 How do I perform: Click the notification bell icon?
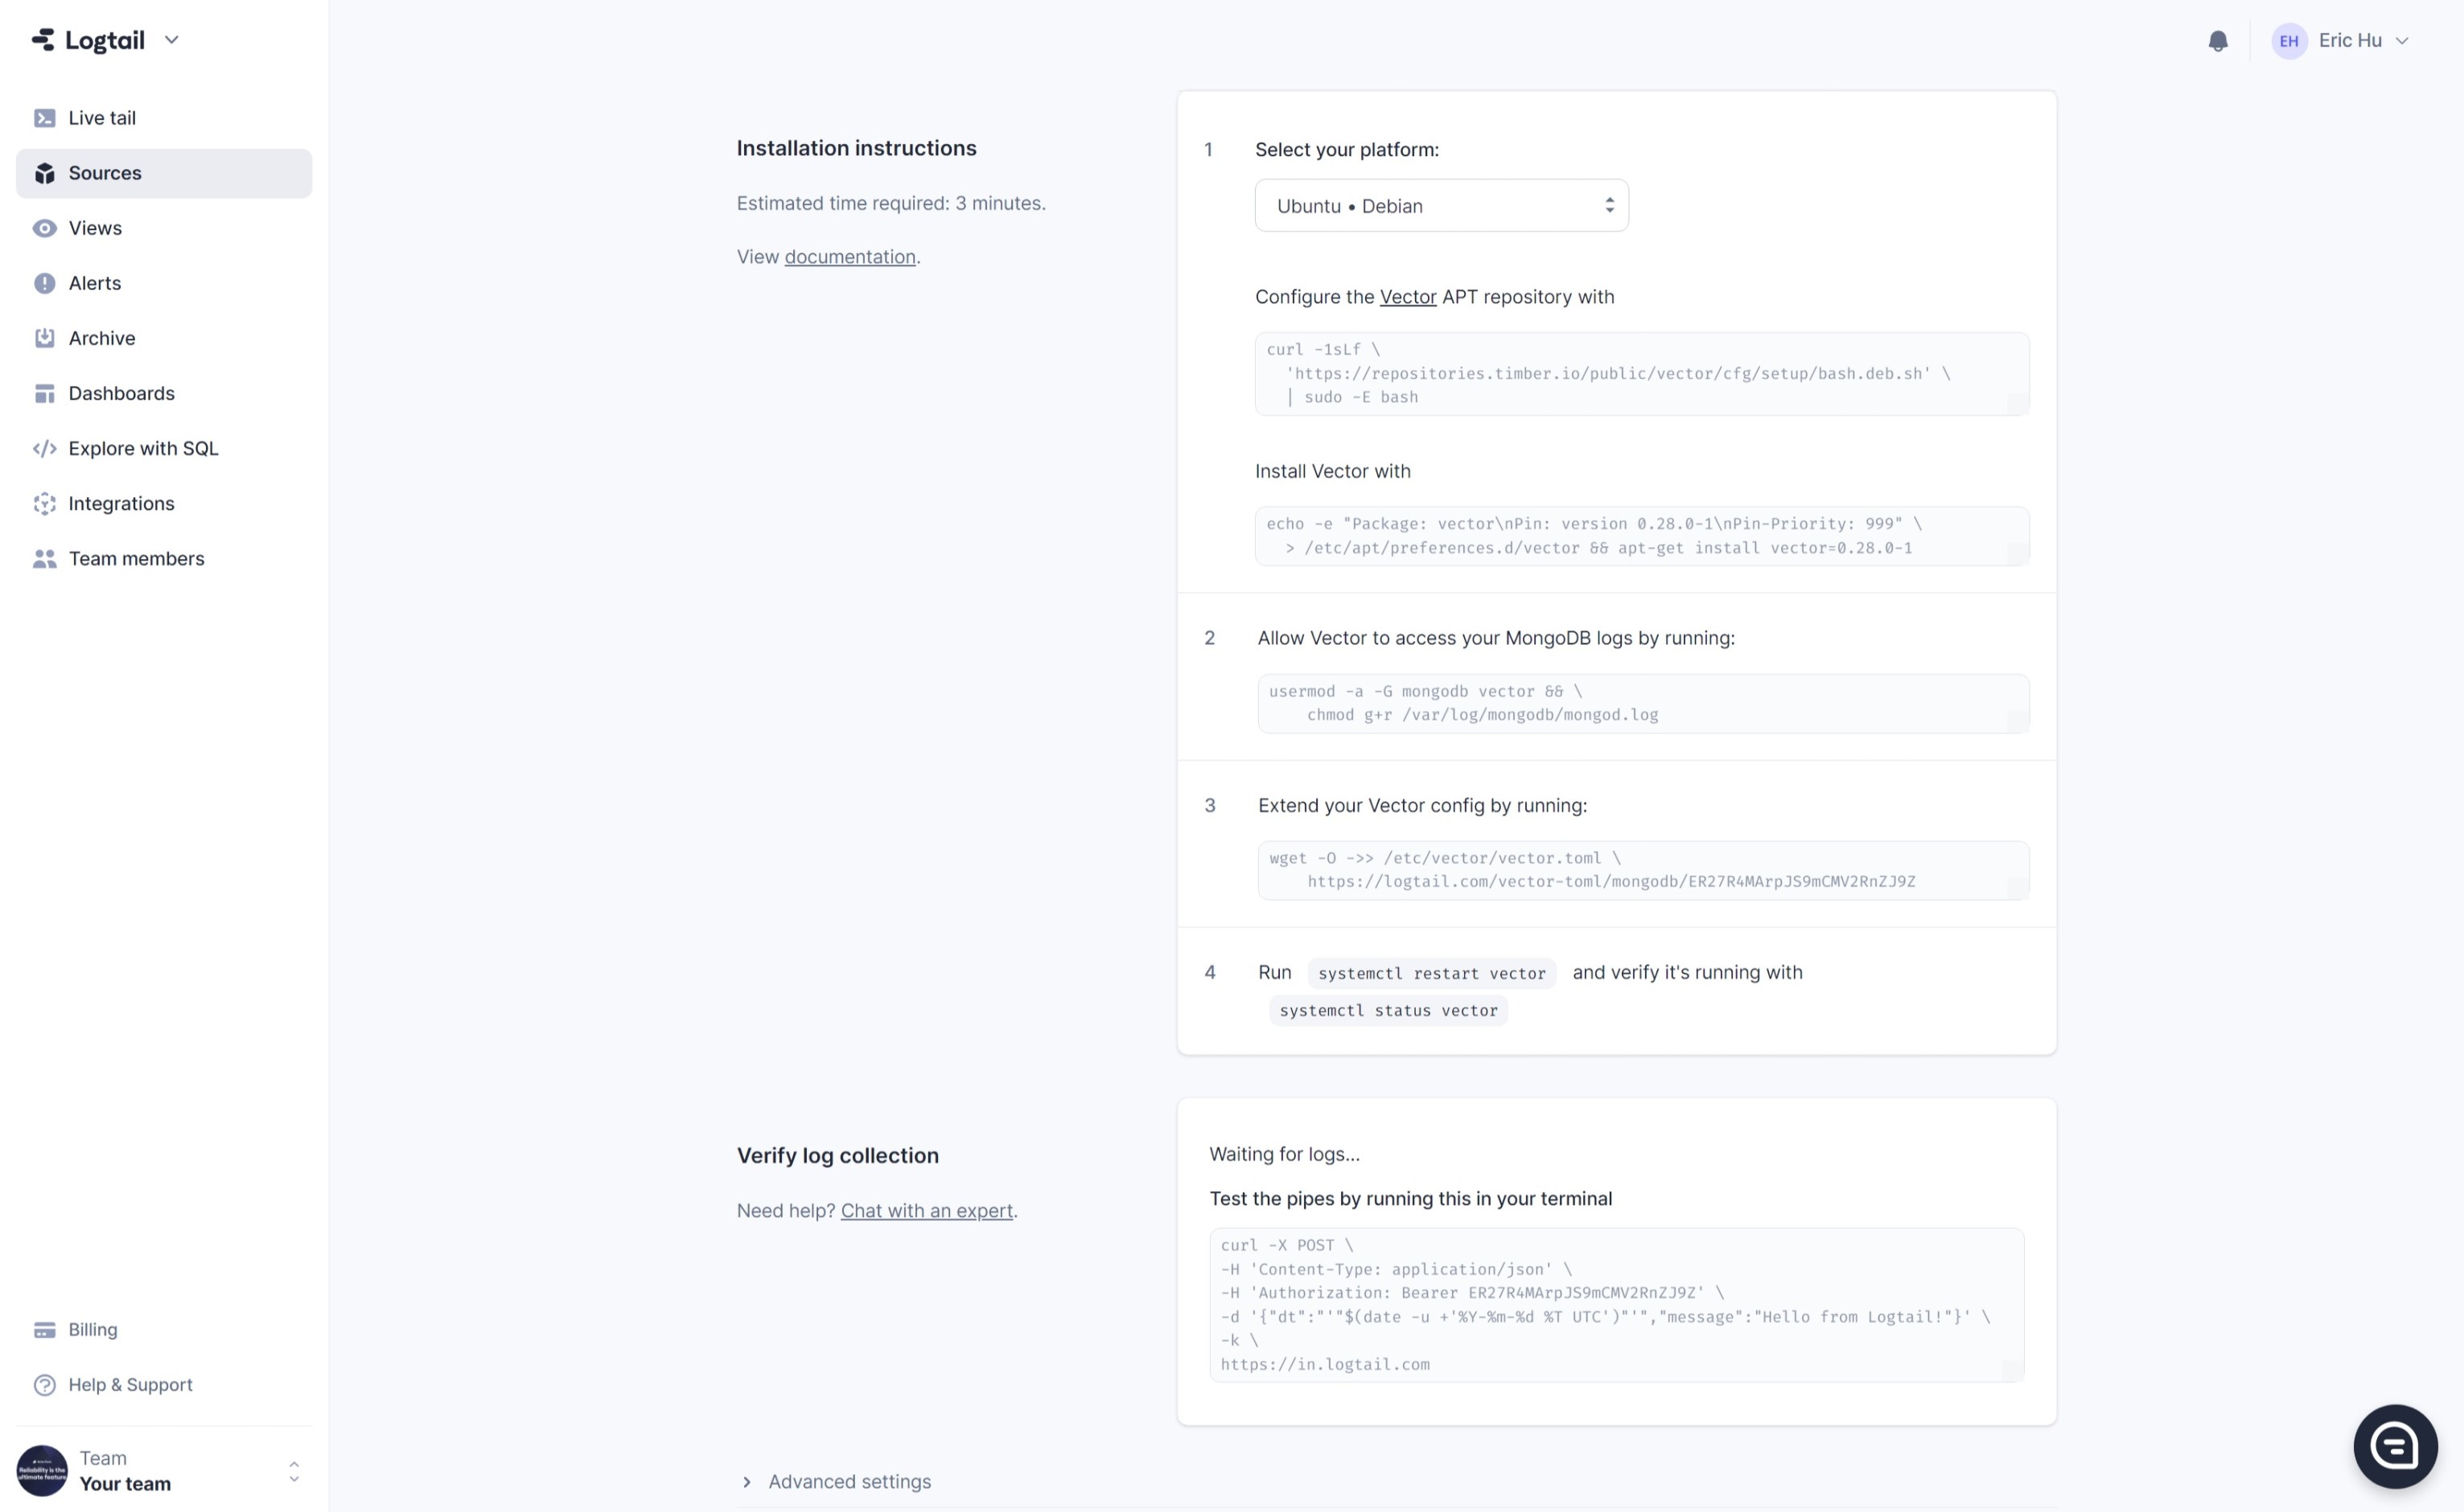2219,40
